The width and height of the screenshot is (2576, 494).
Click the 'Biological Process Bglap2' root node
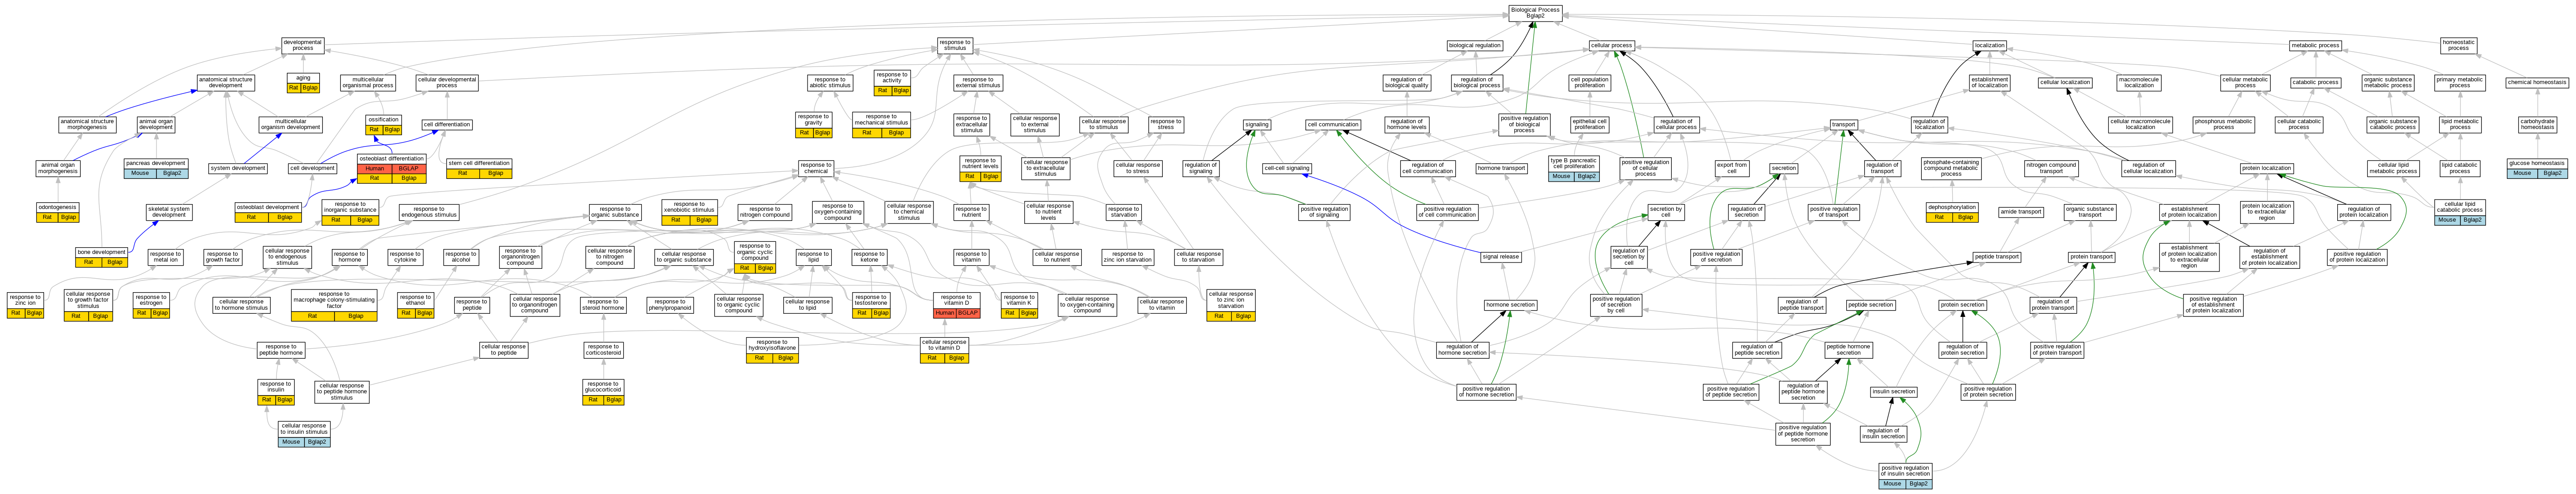coord(1535,13)
